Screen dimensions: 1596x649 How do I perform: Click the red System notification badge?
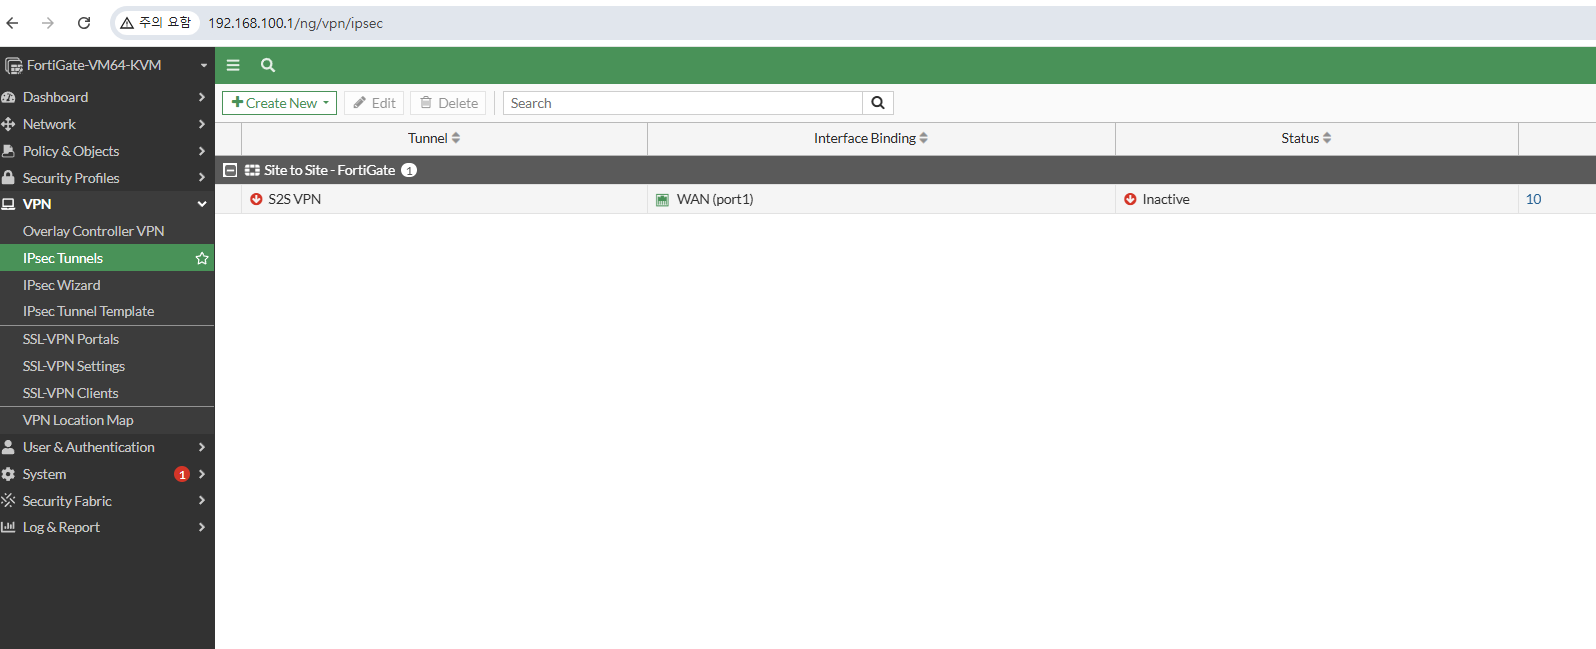(182, 474)
